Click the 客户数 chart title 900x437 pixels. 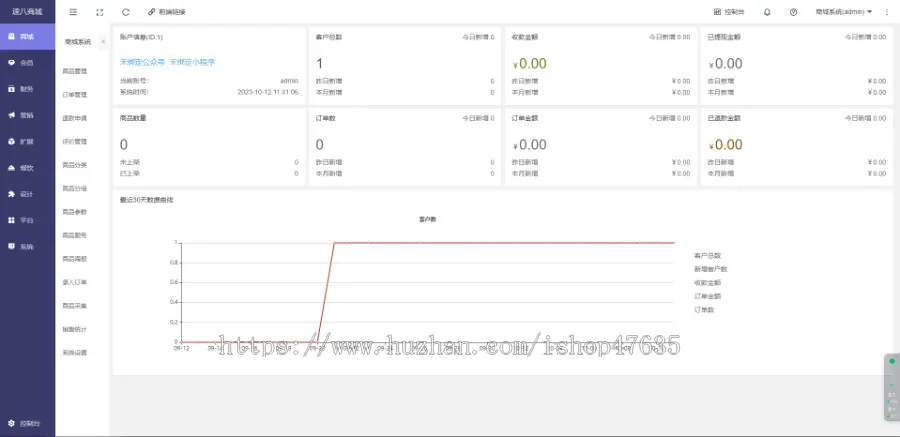427,219
